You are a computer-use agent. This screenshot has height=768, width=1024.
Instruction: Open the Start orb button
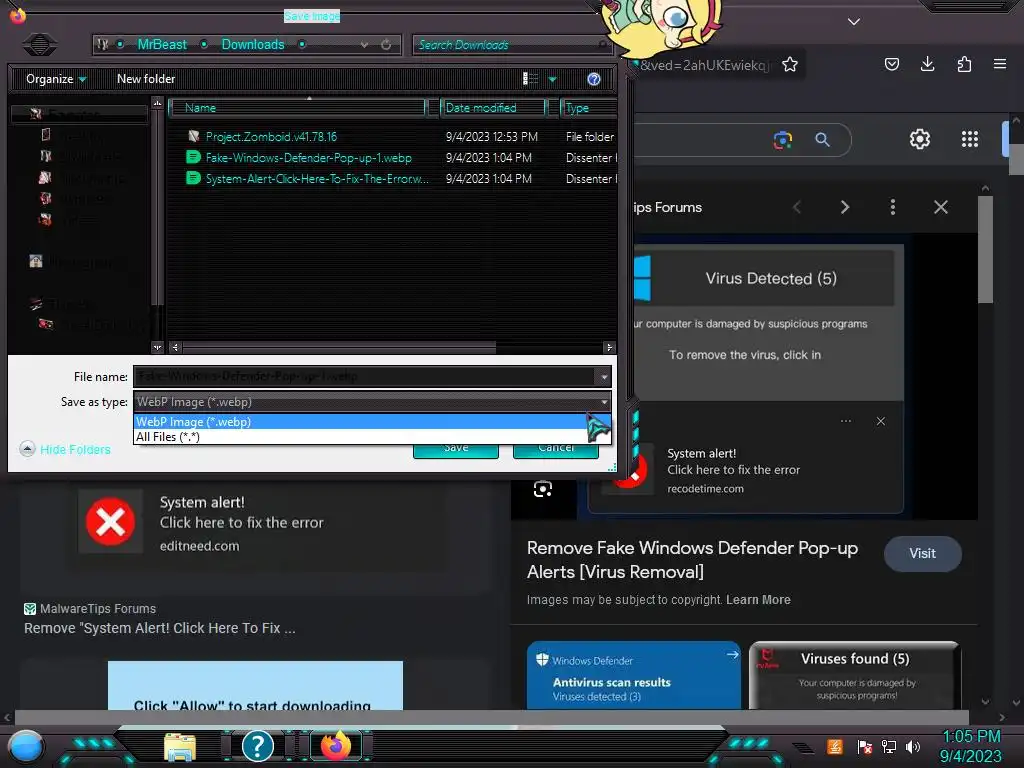click(x=25, y=746)
